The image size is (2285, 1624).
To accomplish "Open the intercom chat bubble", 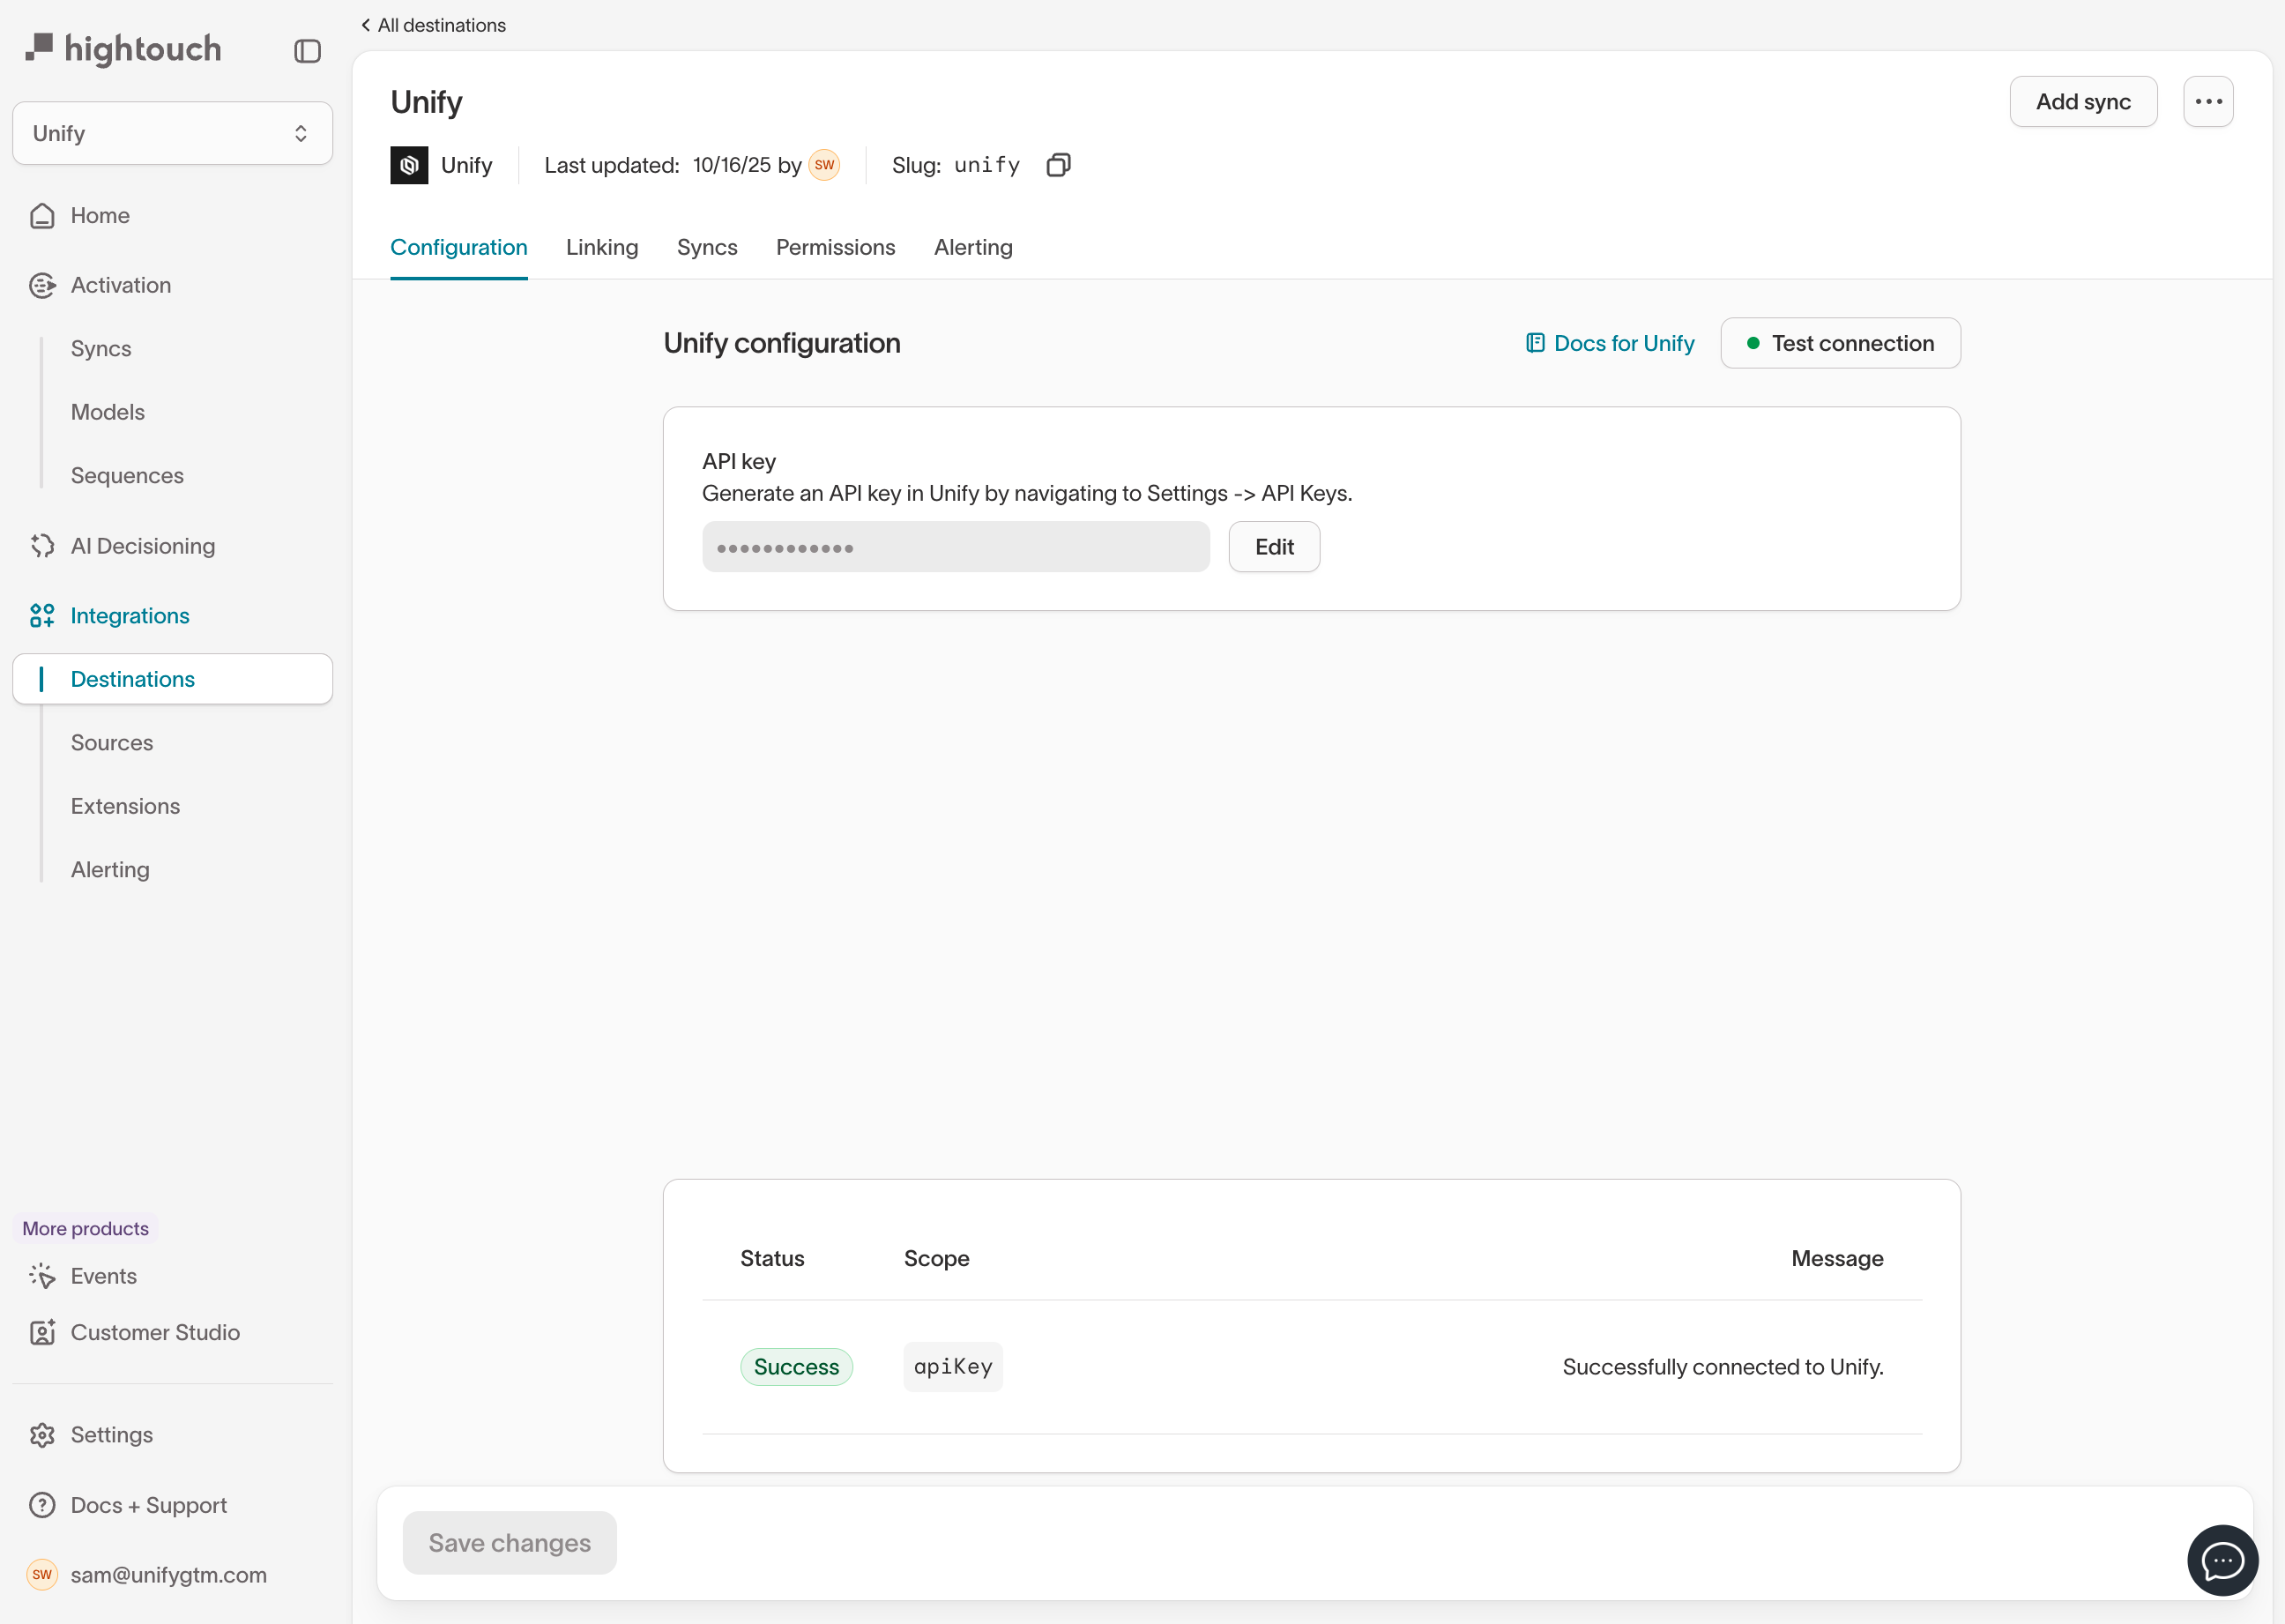I will (x=2221, y=1559).
